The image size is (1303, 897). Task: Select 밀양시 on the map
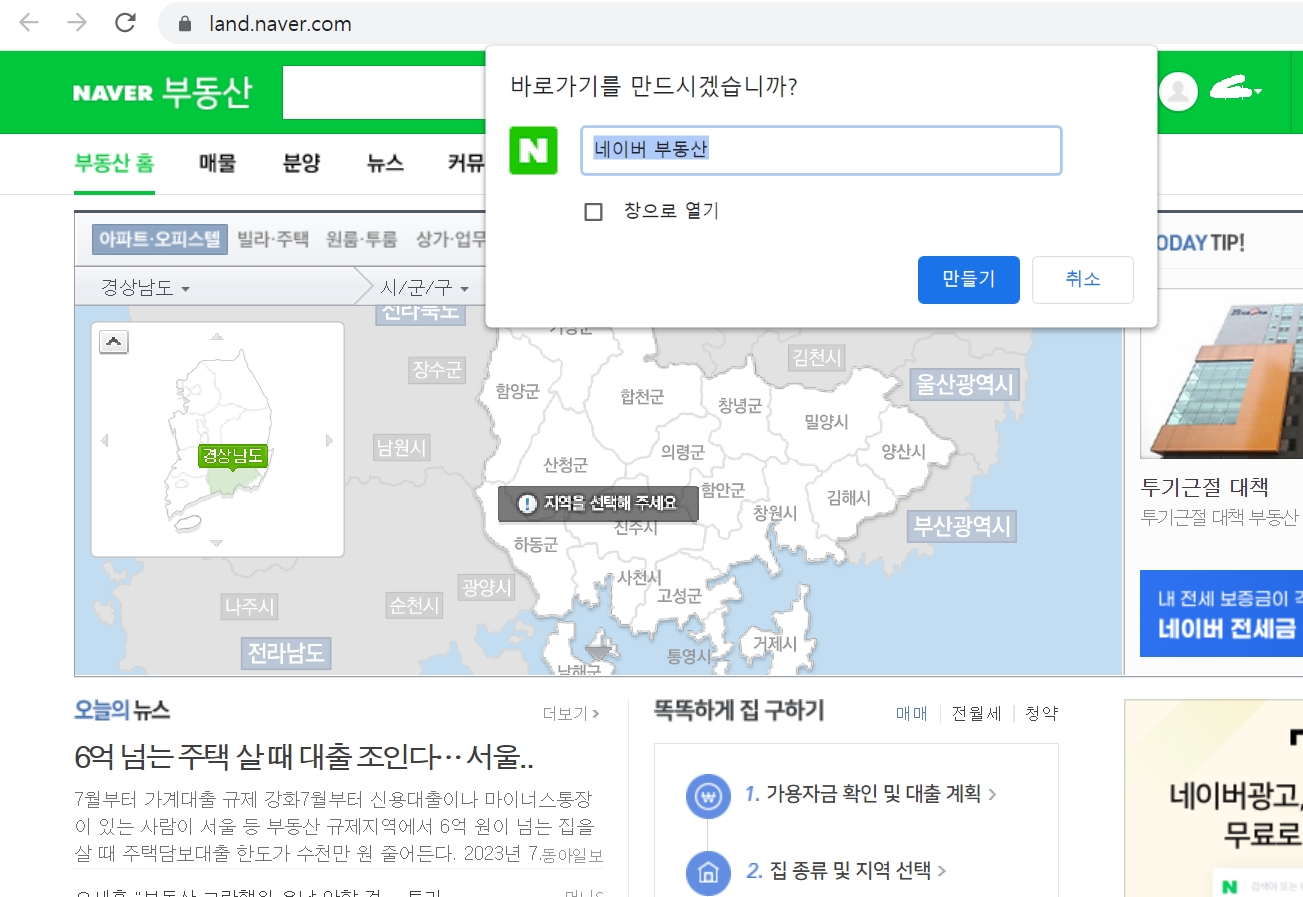coord(826,421)
